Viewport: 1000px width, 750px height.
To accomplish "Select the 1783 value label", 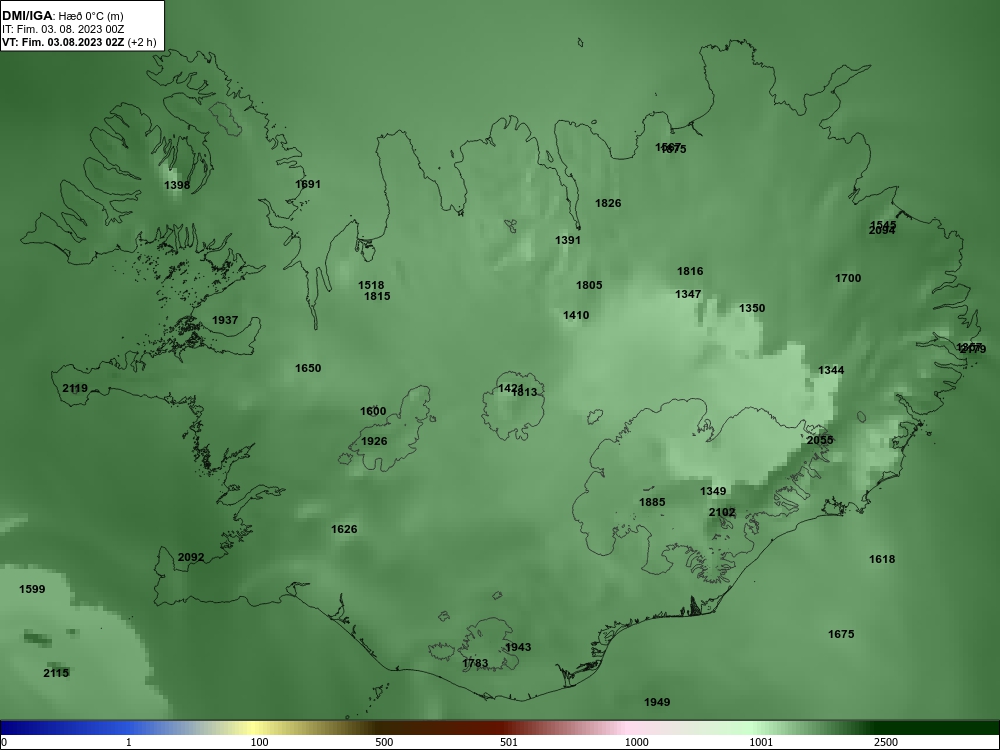I will point(475,663).
